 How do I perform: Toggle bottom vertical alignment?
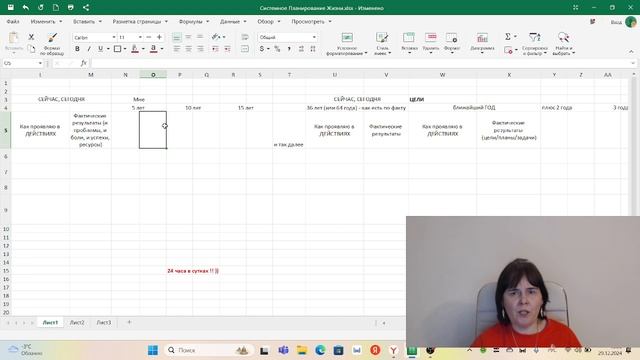click(177, 37)
